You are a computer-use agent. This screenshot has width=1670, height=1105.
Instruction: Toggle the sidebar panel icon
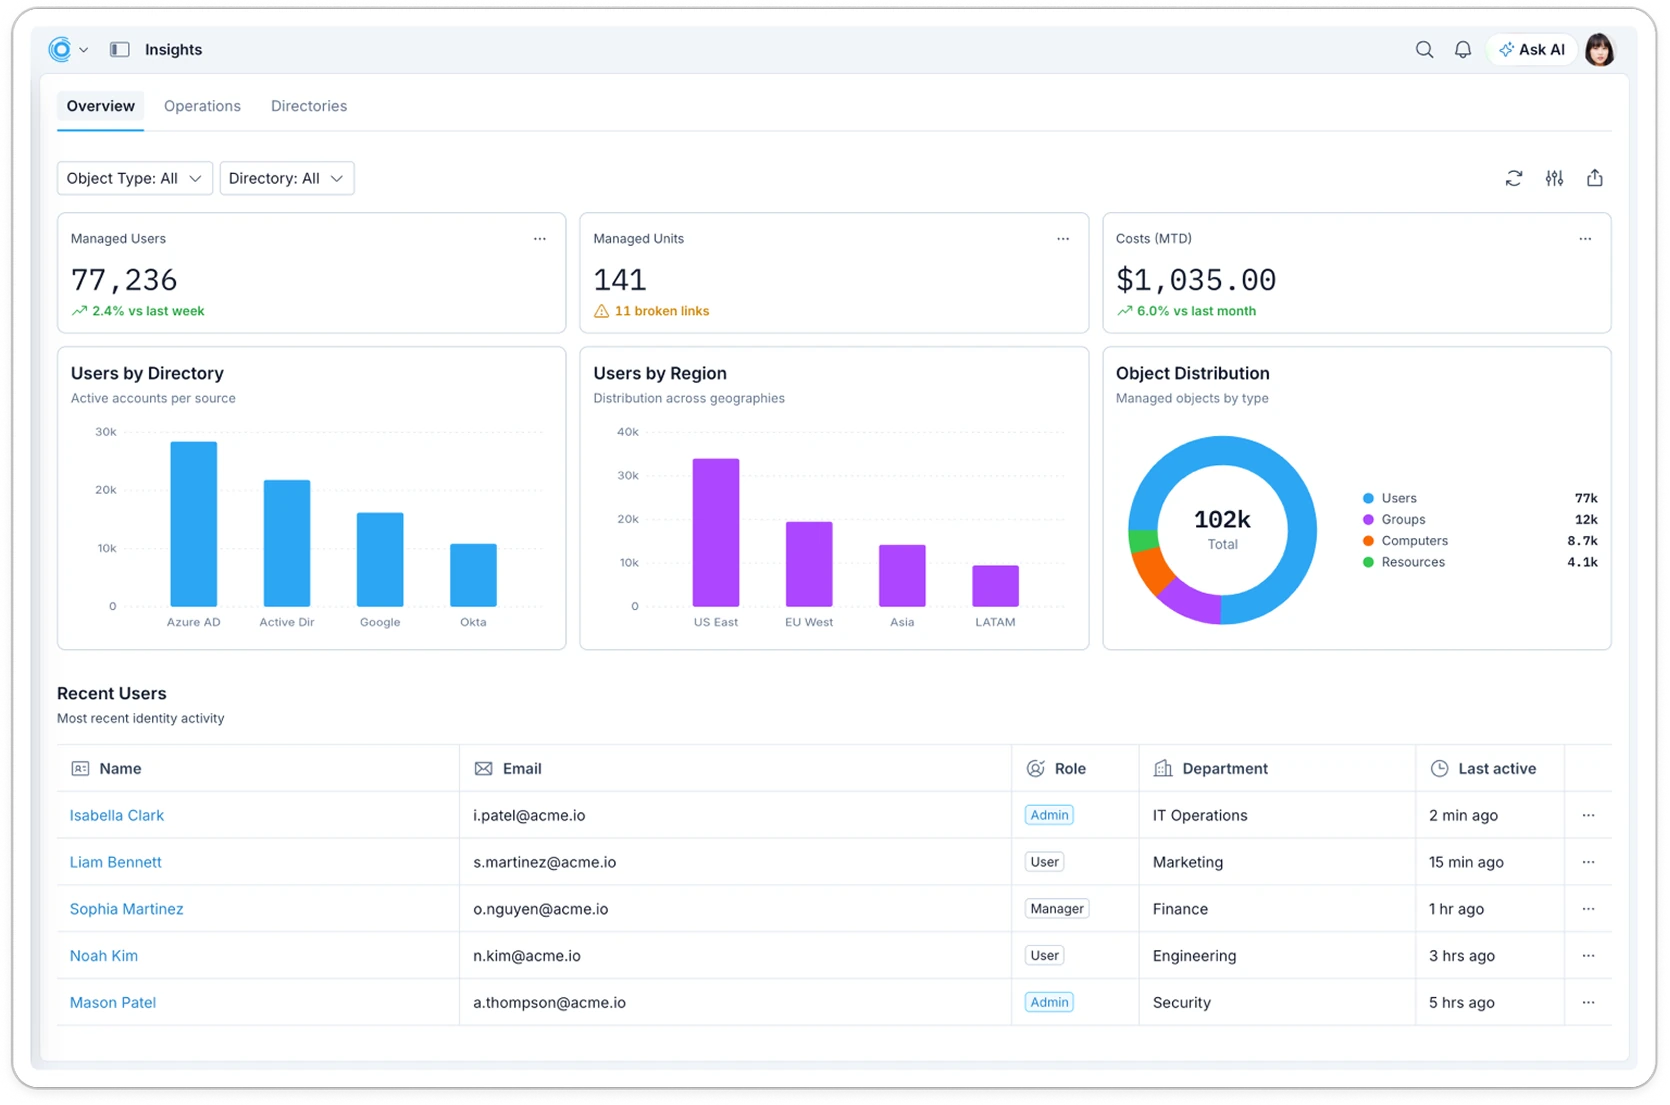click(120, 49)
